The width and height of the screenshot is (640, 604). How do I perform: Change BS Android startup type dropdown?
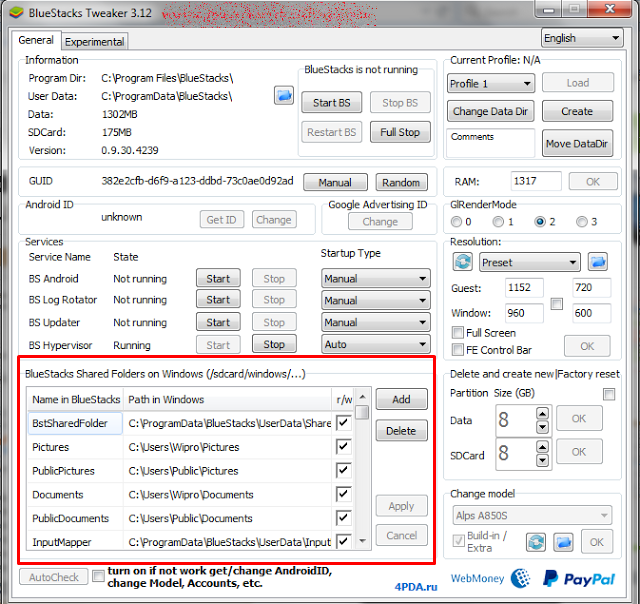click(376, 279)
